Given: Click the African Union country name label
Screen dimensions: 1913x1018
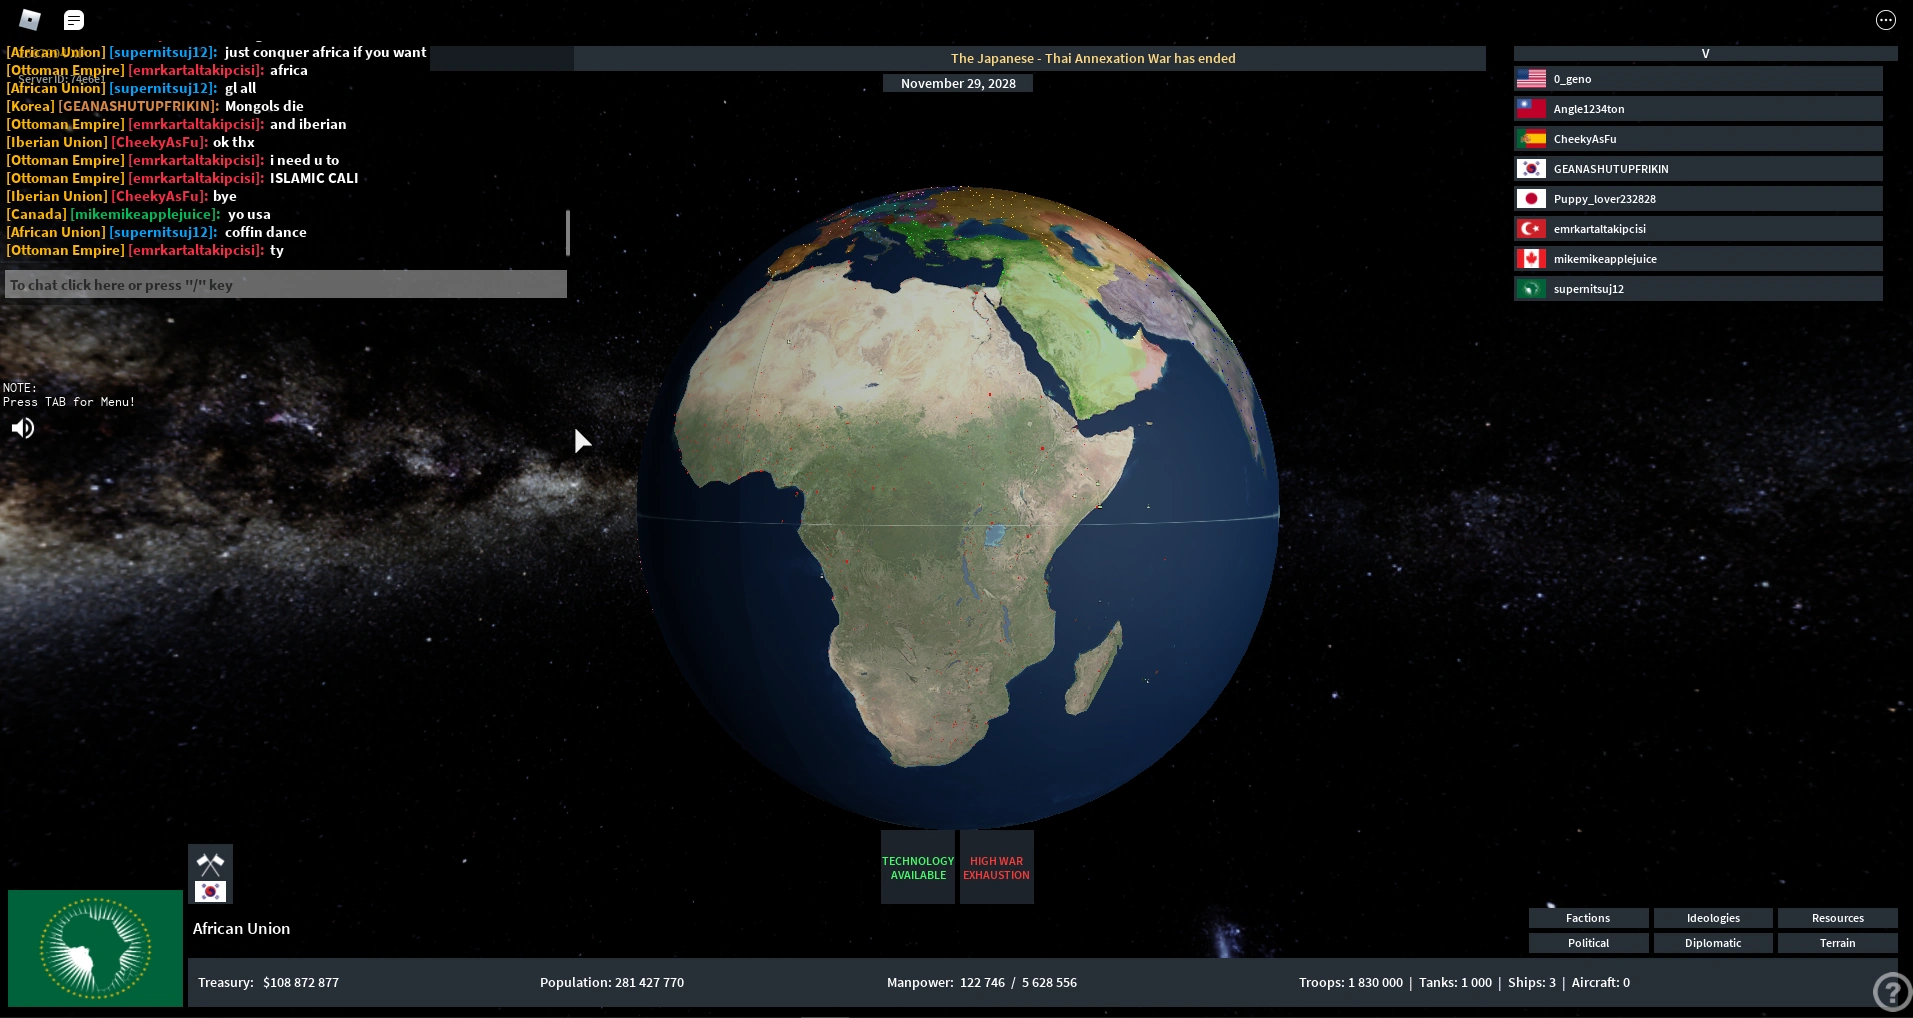Looking at the screenshot, I should pos(241,928).
